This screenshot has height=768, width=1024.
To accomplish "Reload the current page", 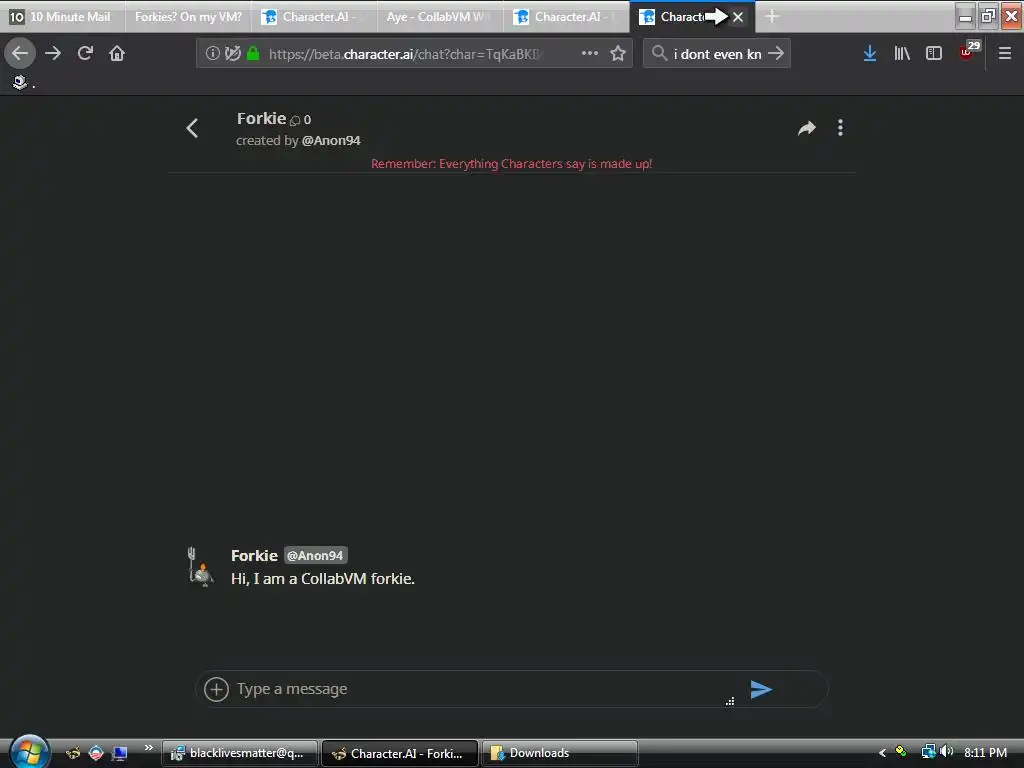I will (x=85, y=53).
